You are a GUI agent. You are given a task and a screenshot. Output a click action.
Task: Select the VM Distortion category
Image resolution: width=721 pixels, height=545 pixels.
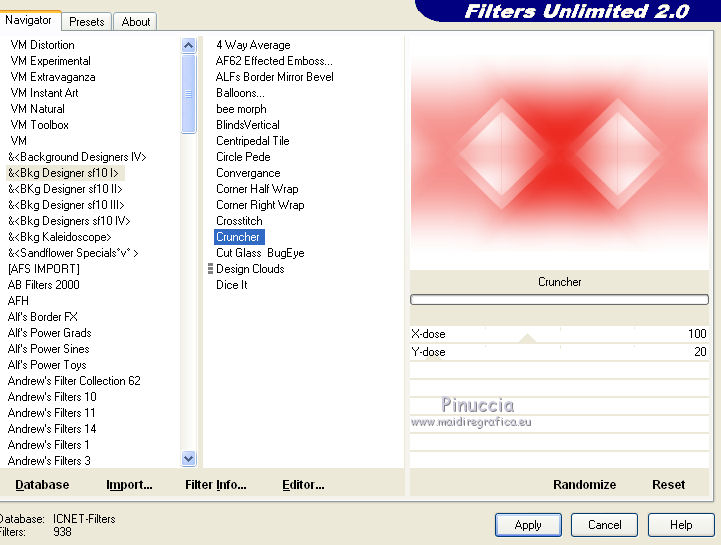pos(43,45)
